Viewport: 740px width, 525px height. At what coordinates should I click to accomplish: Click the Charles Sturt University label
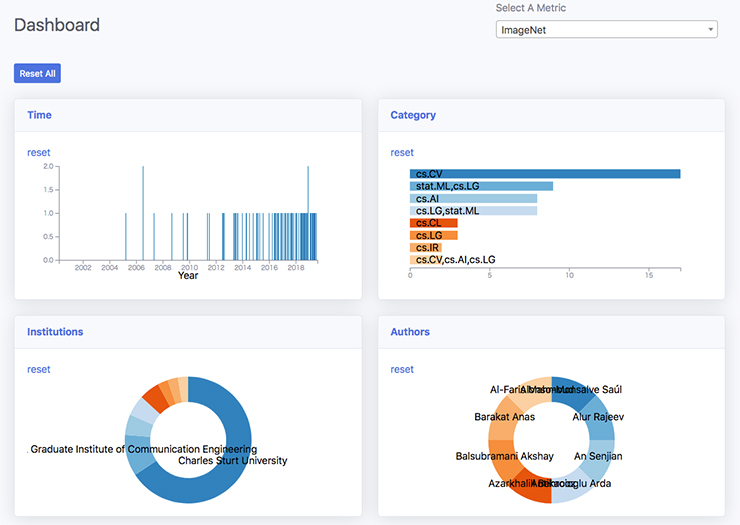pyautogui.click(x=232, y=461)
